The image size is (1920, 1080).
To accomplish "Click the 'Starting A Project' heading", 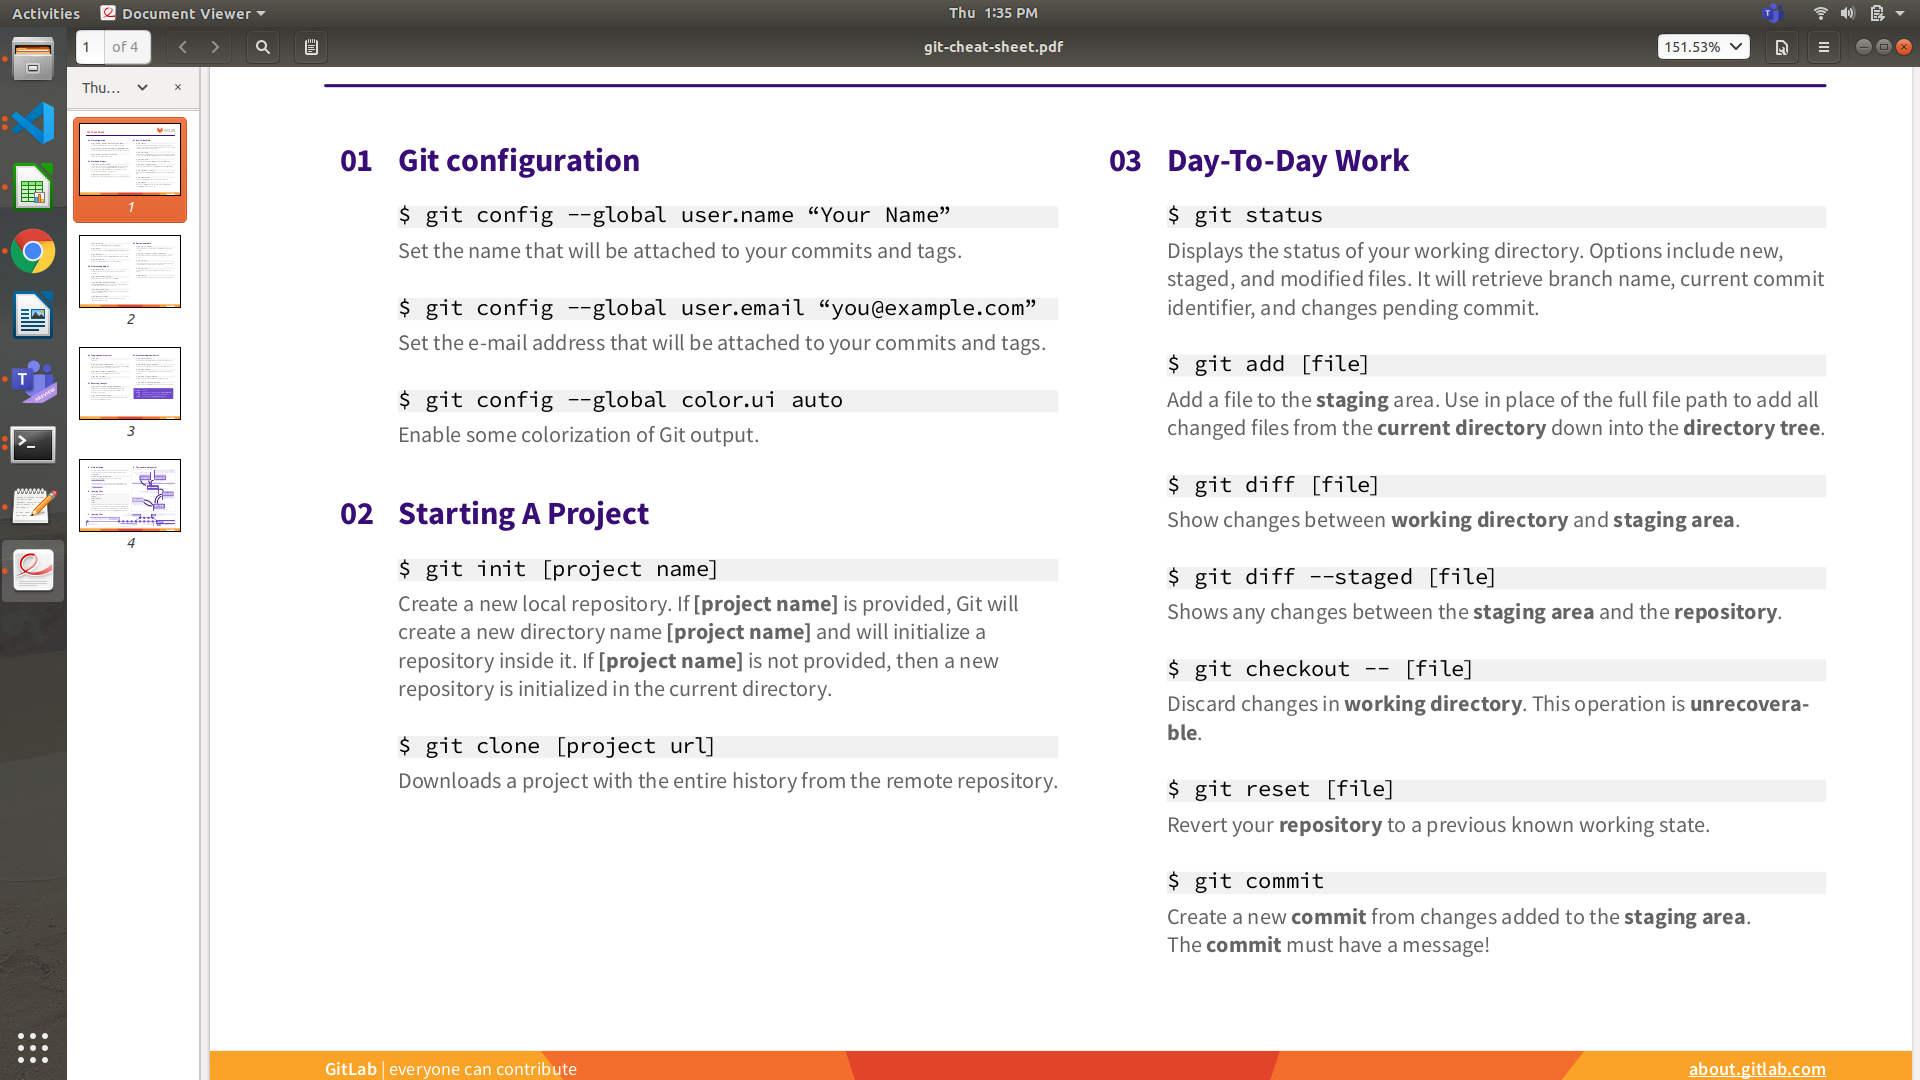I will [523, 514].
